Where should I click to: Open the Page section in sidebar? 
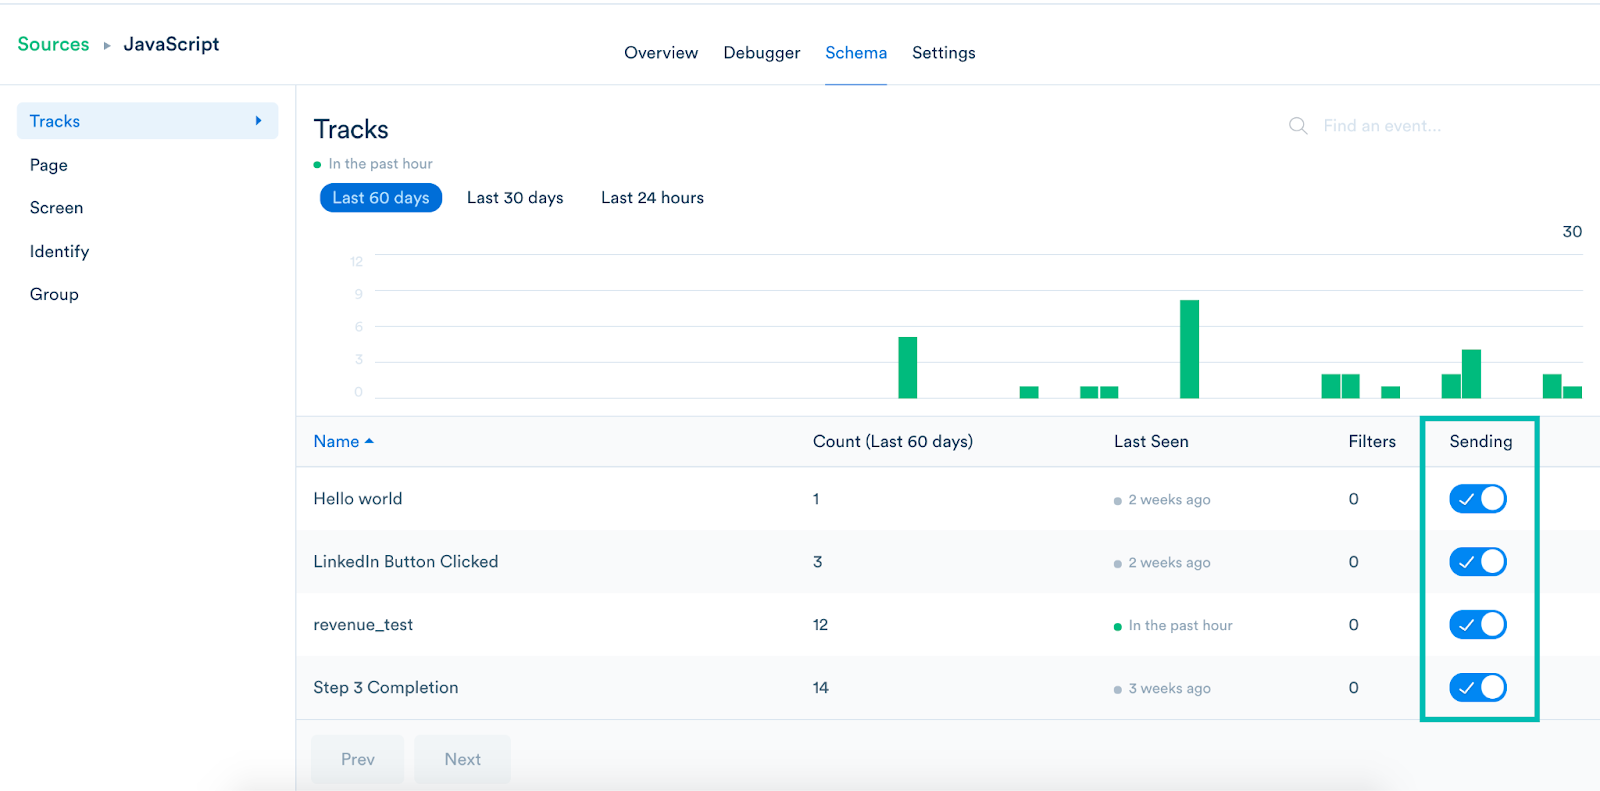point(49,165)
